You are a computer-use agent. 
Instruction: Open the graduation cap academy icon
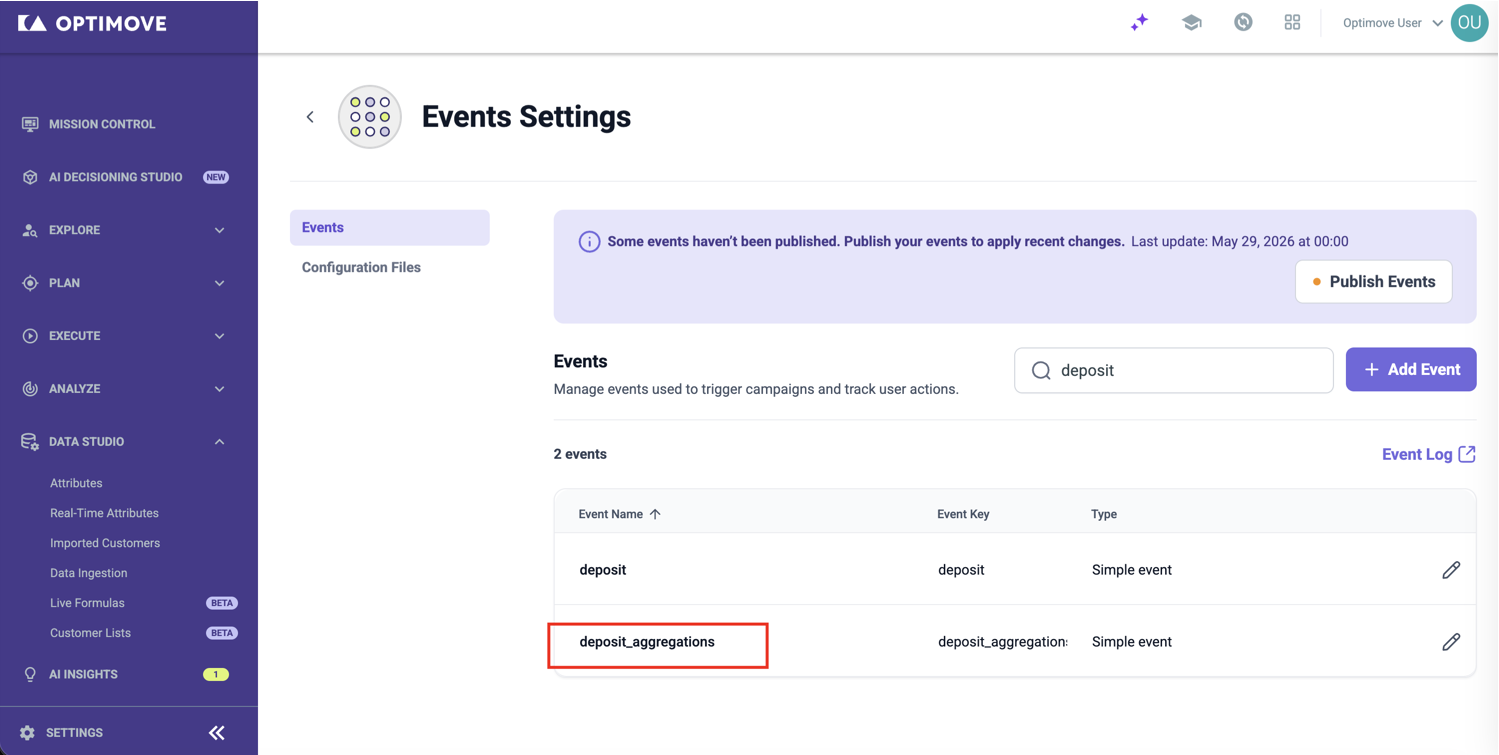[1191, 23]
